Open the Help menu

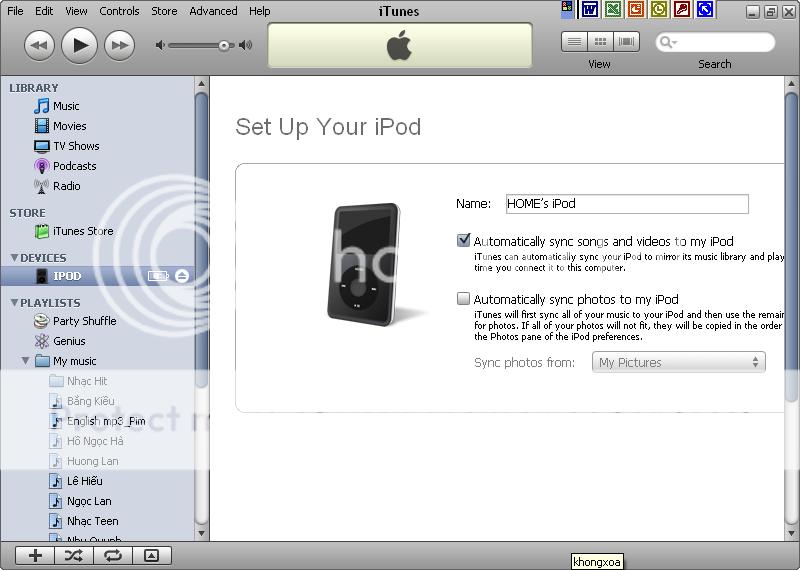pos(260,11)
